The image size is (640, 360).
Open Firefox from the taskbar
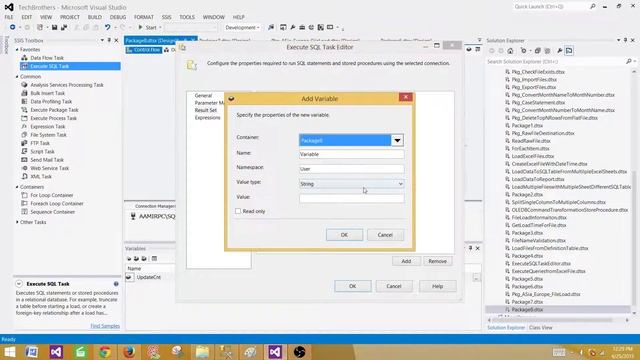tap(129, 351)
